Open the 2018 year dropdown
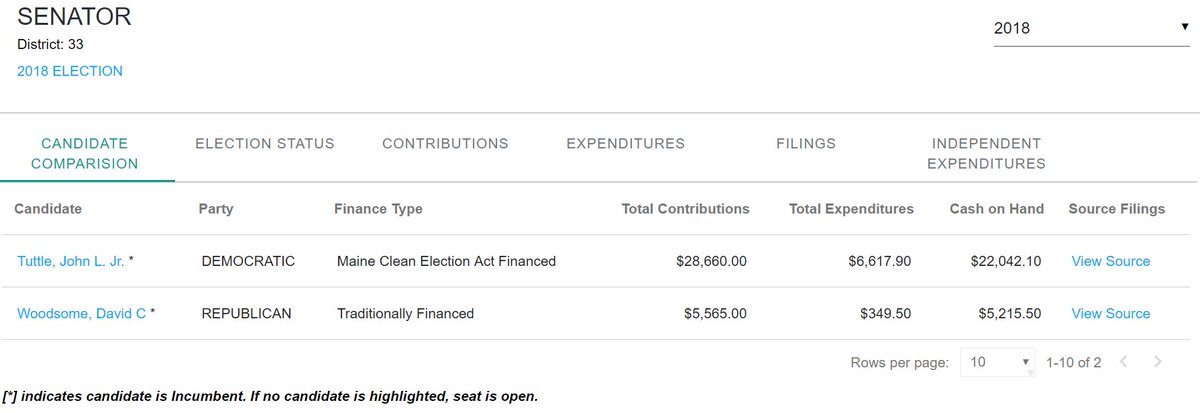Screen dimensions: 1200x413 pyautogui.click(x=1090, y=28)
